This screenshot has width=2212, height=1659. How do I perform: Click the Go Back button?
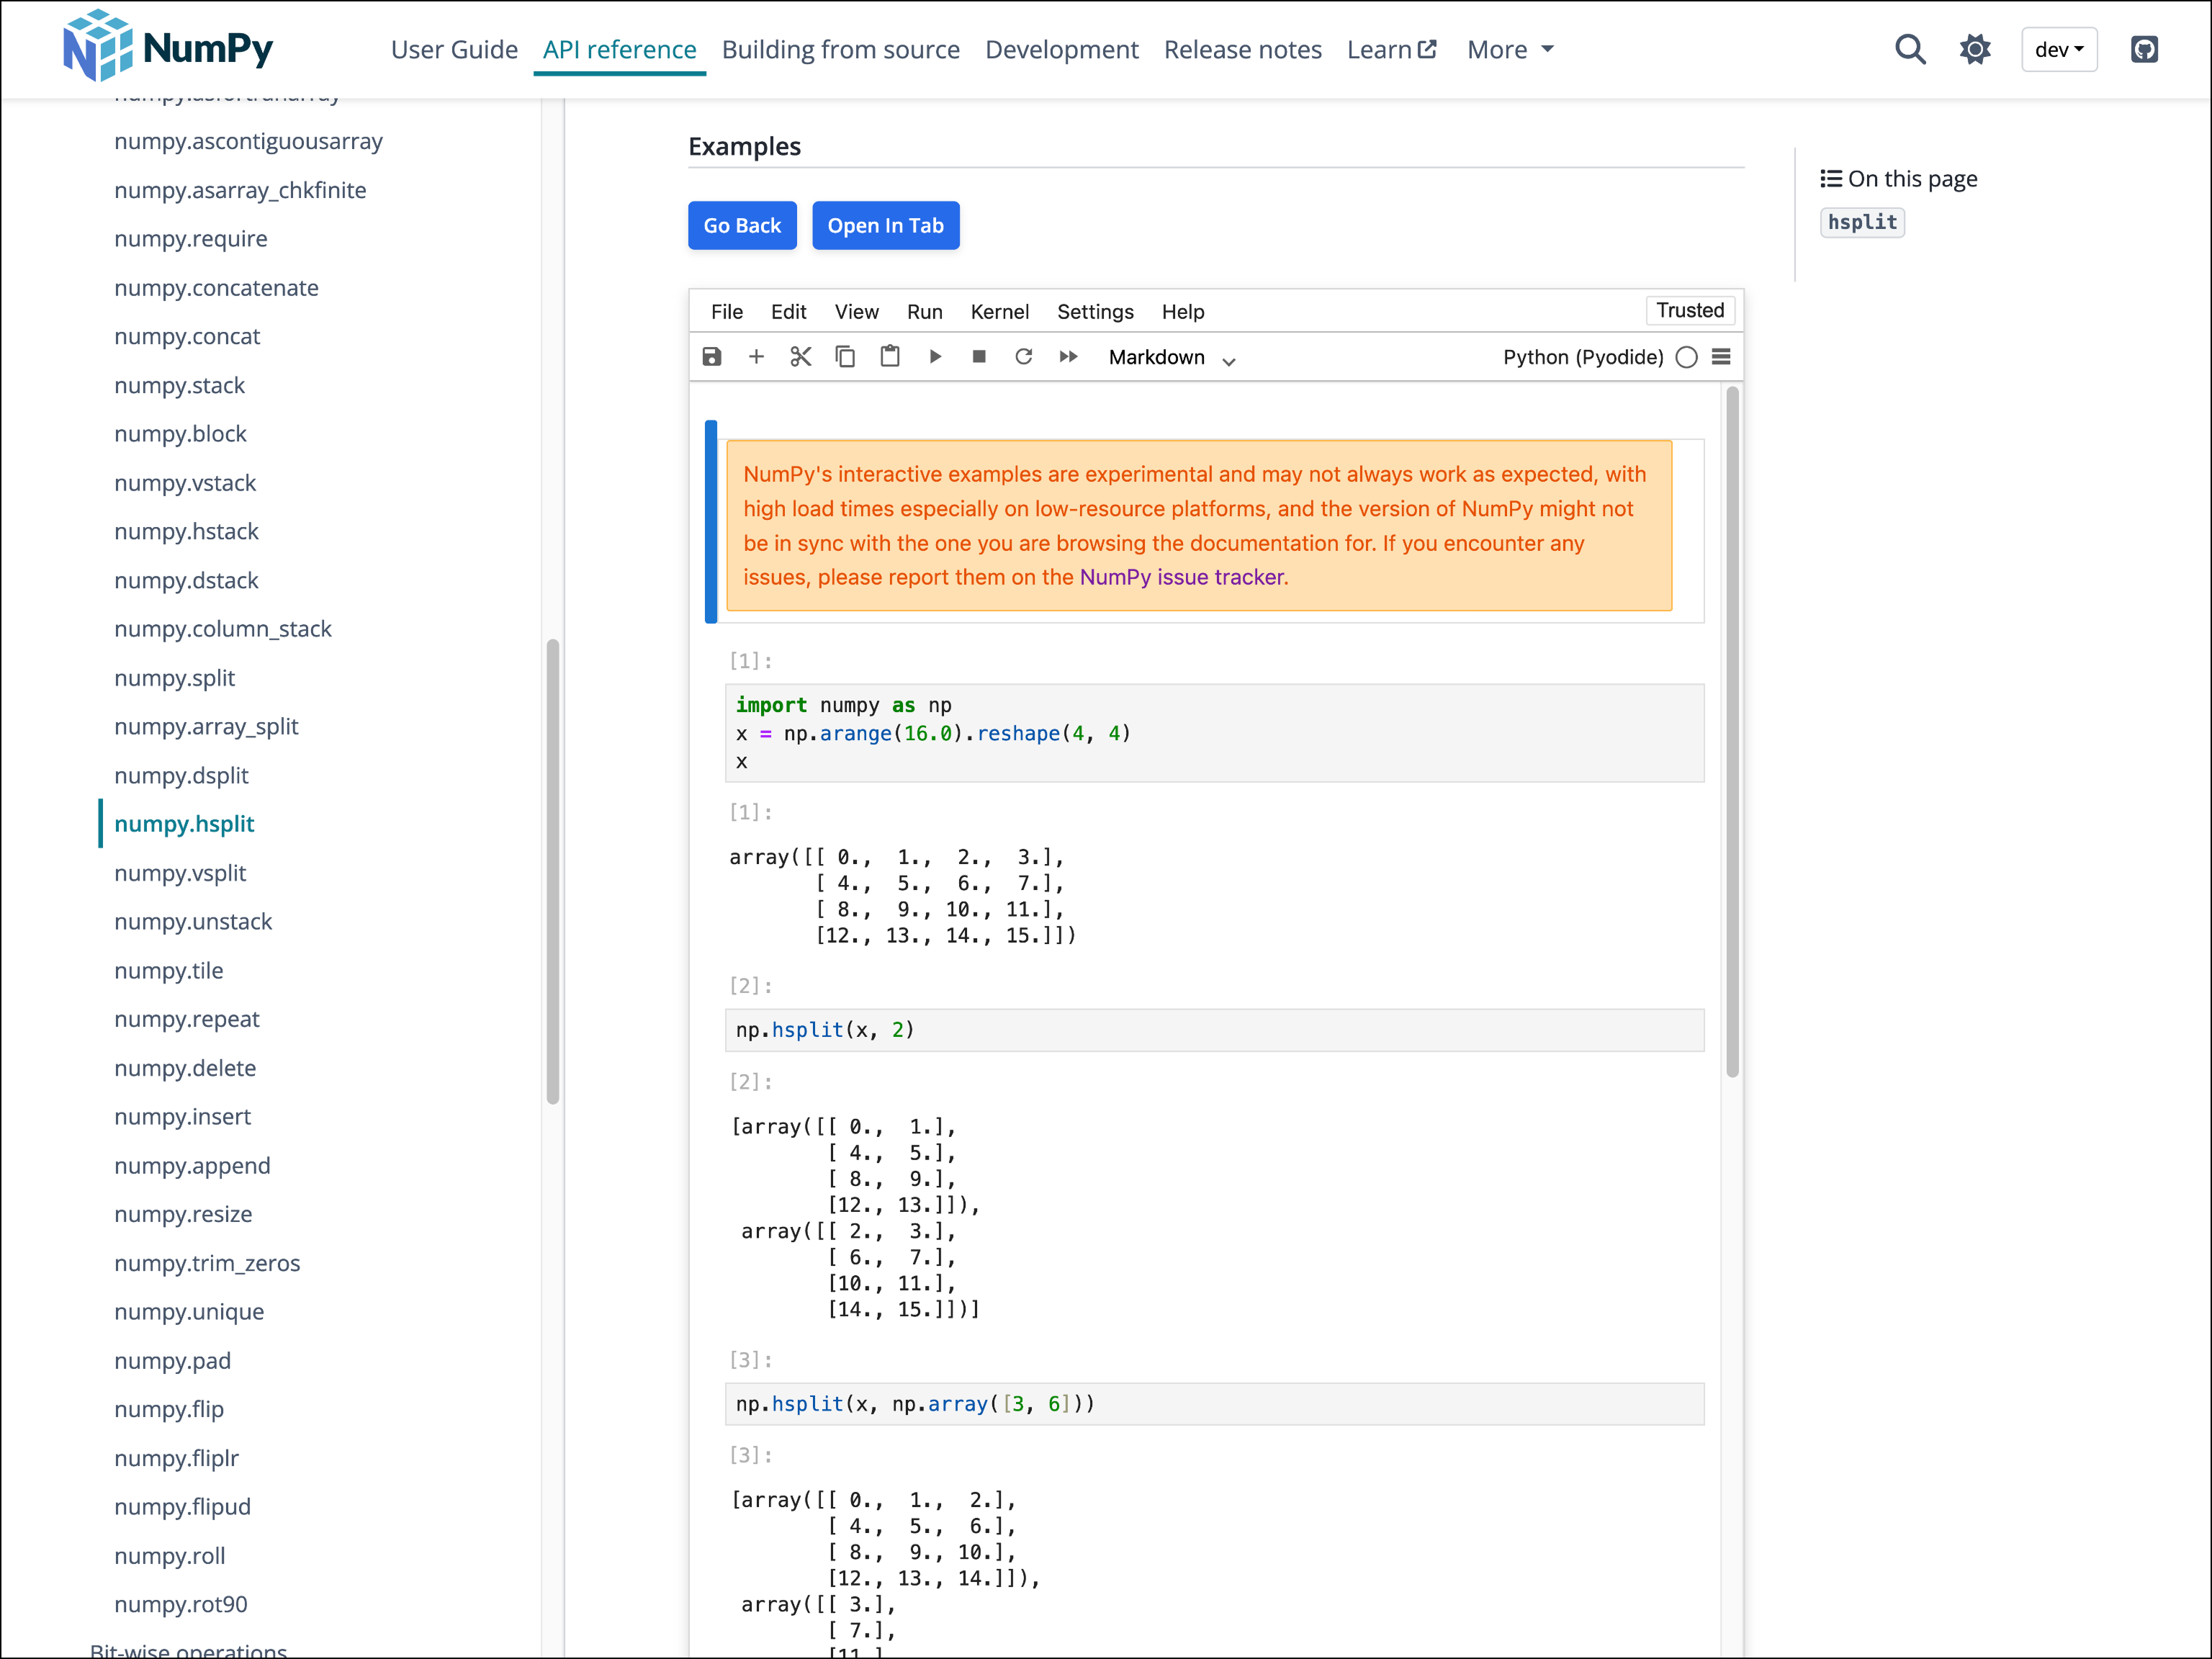click(x=742, y=226)
